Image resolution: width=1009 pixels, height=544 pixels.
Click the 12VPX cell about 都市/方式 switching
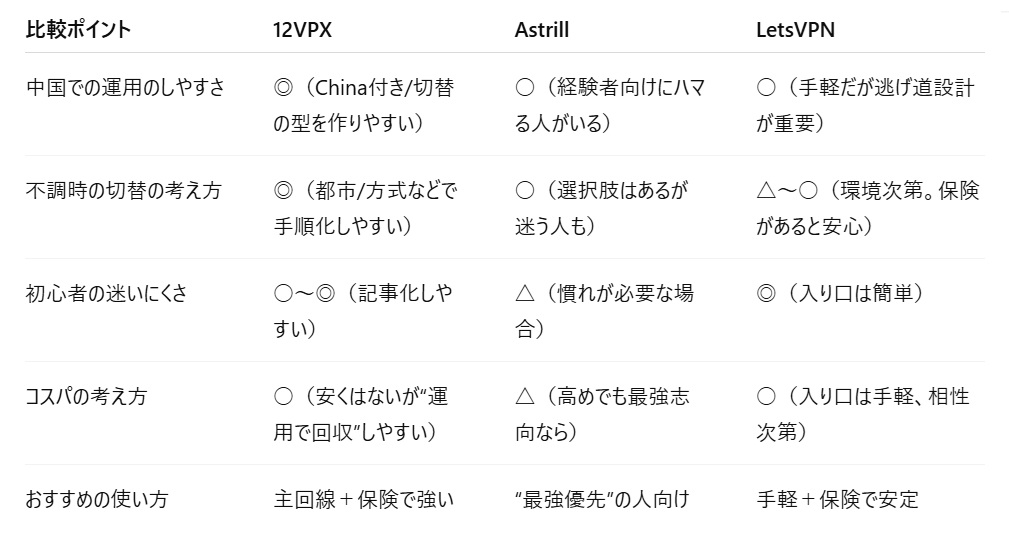click(363, 208)
